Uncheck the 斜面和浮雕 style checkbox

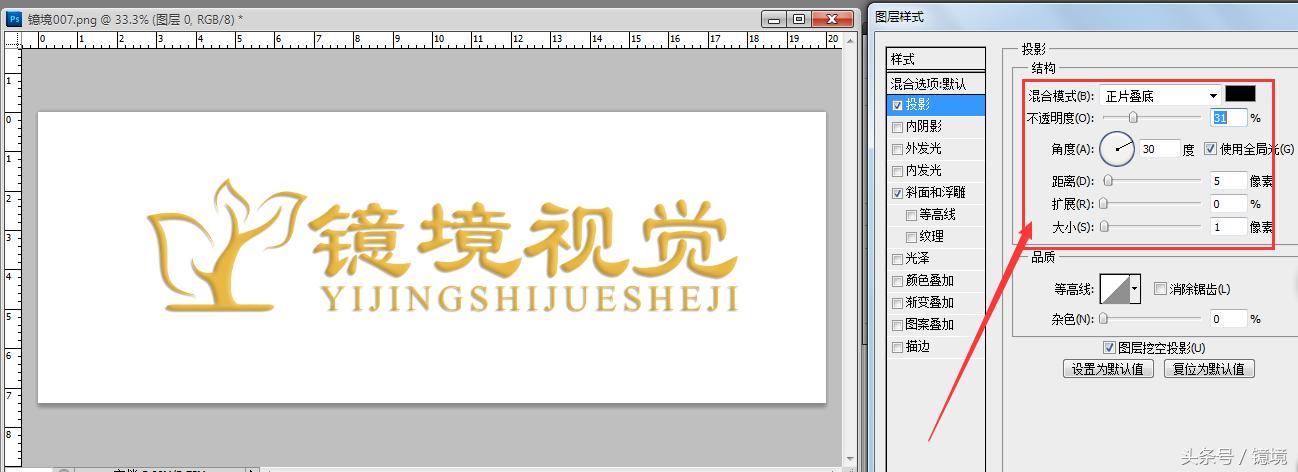tap(898, 193)
